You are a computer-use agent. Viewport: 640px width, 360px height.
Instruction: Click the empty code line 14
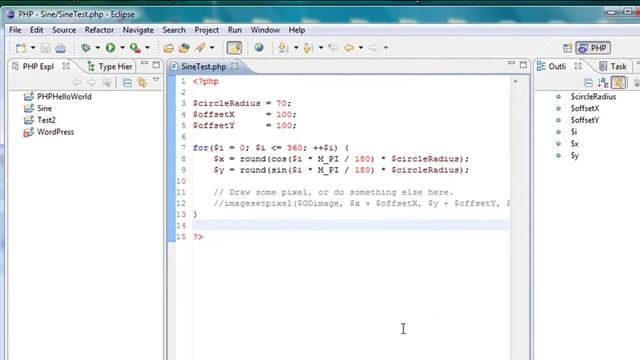351,225
